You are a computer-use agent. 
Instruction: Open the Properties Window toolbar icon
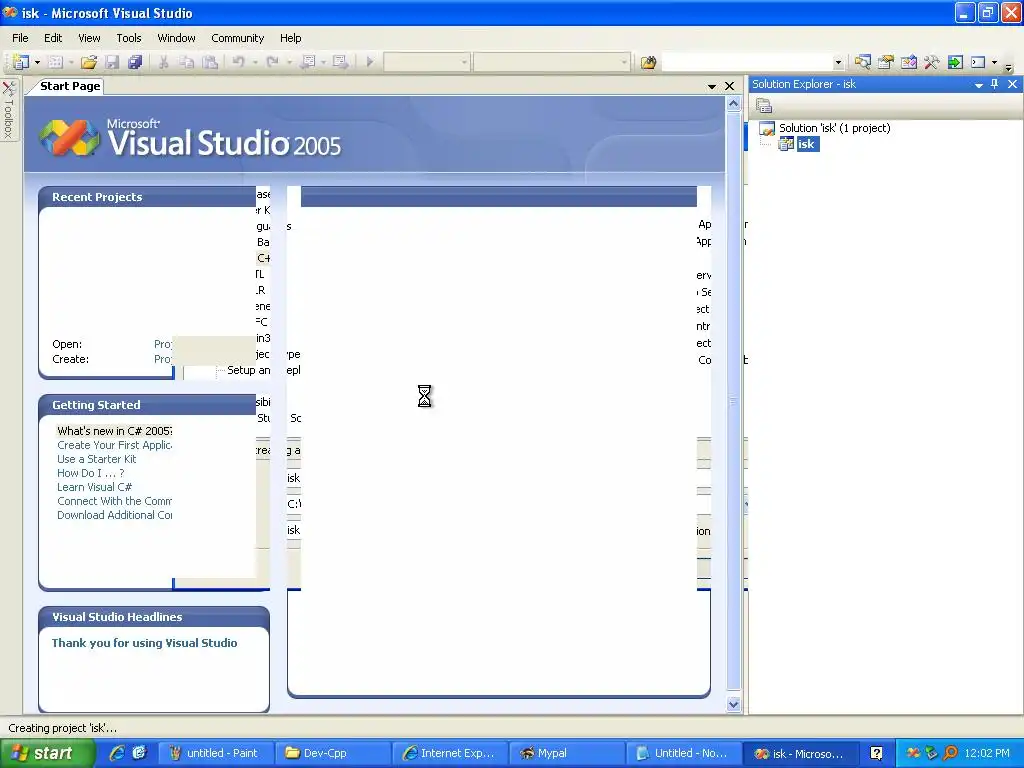pyautogui.click(x=886, y=62)
